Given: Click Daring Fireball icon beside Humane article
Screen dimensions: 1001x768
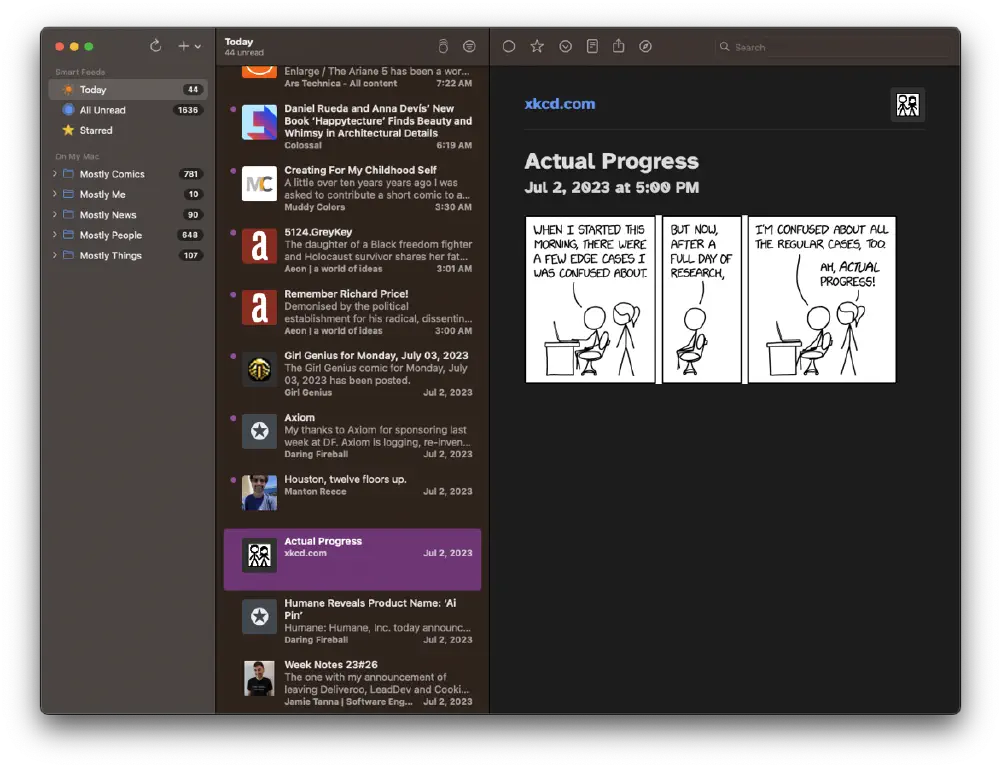Looking at the screenshot, I should 259,617.
